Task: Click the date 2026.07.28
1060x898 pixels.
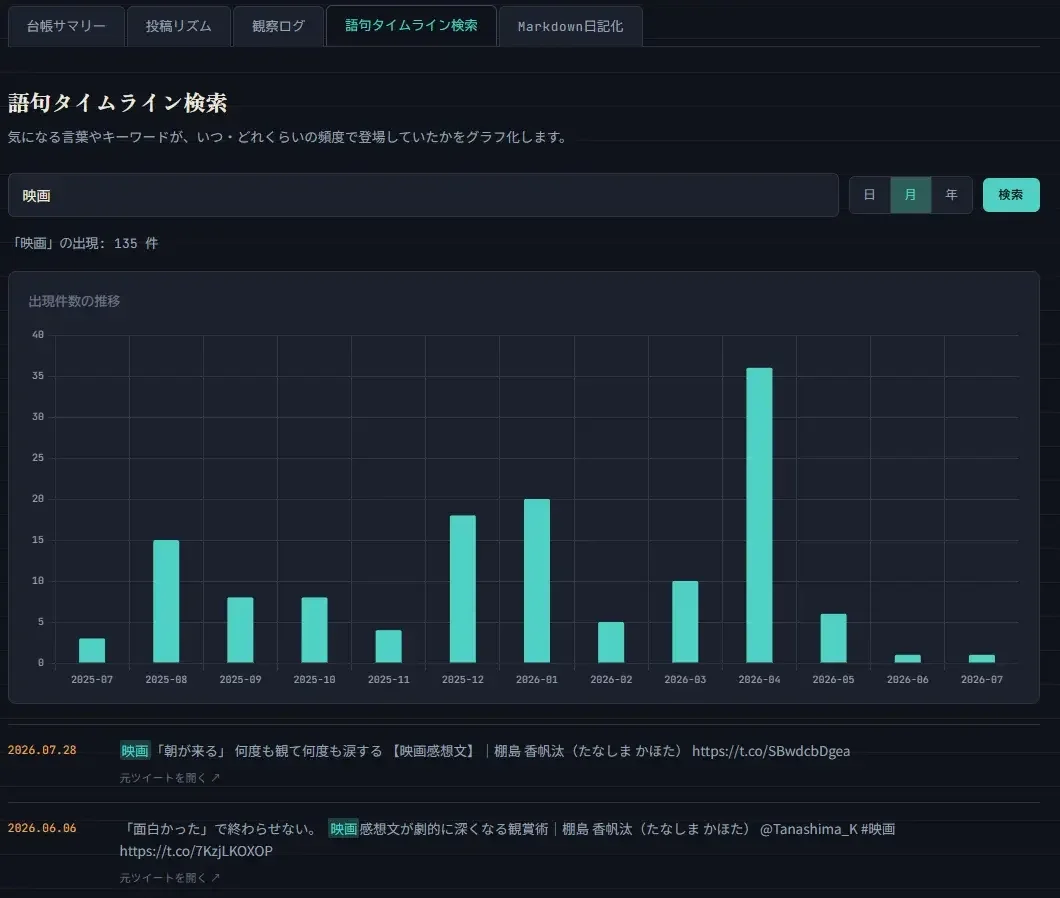Action: (42, 750)
